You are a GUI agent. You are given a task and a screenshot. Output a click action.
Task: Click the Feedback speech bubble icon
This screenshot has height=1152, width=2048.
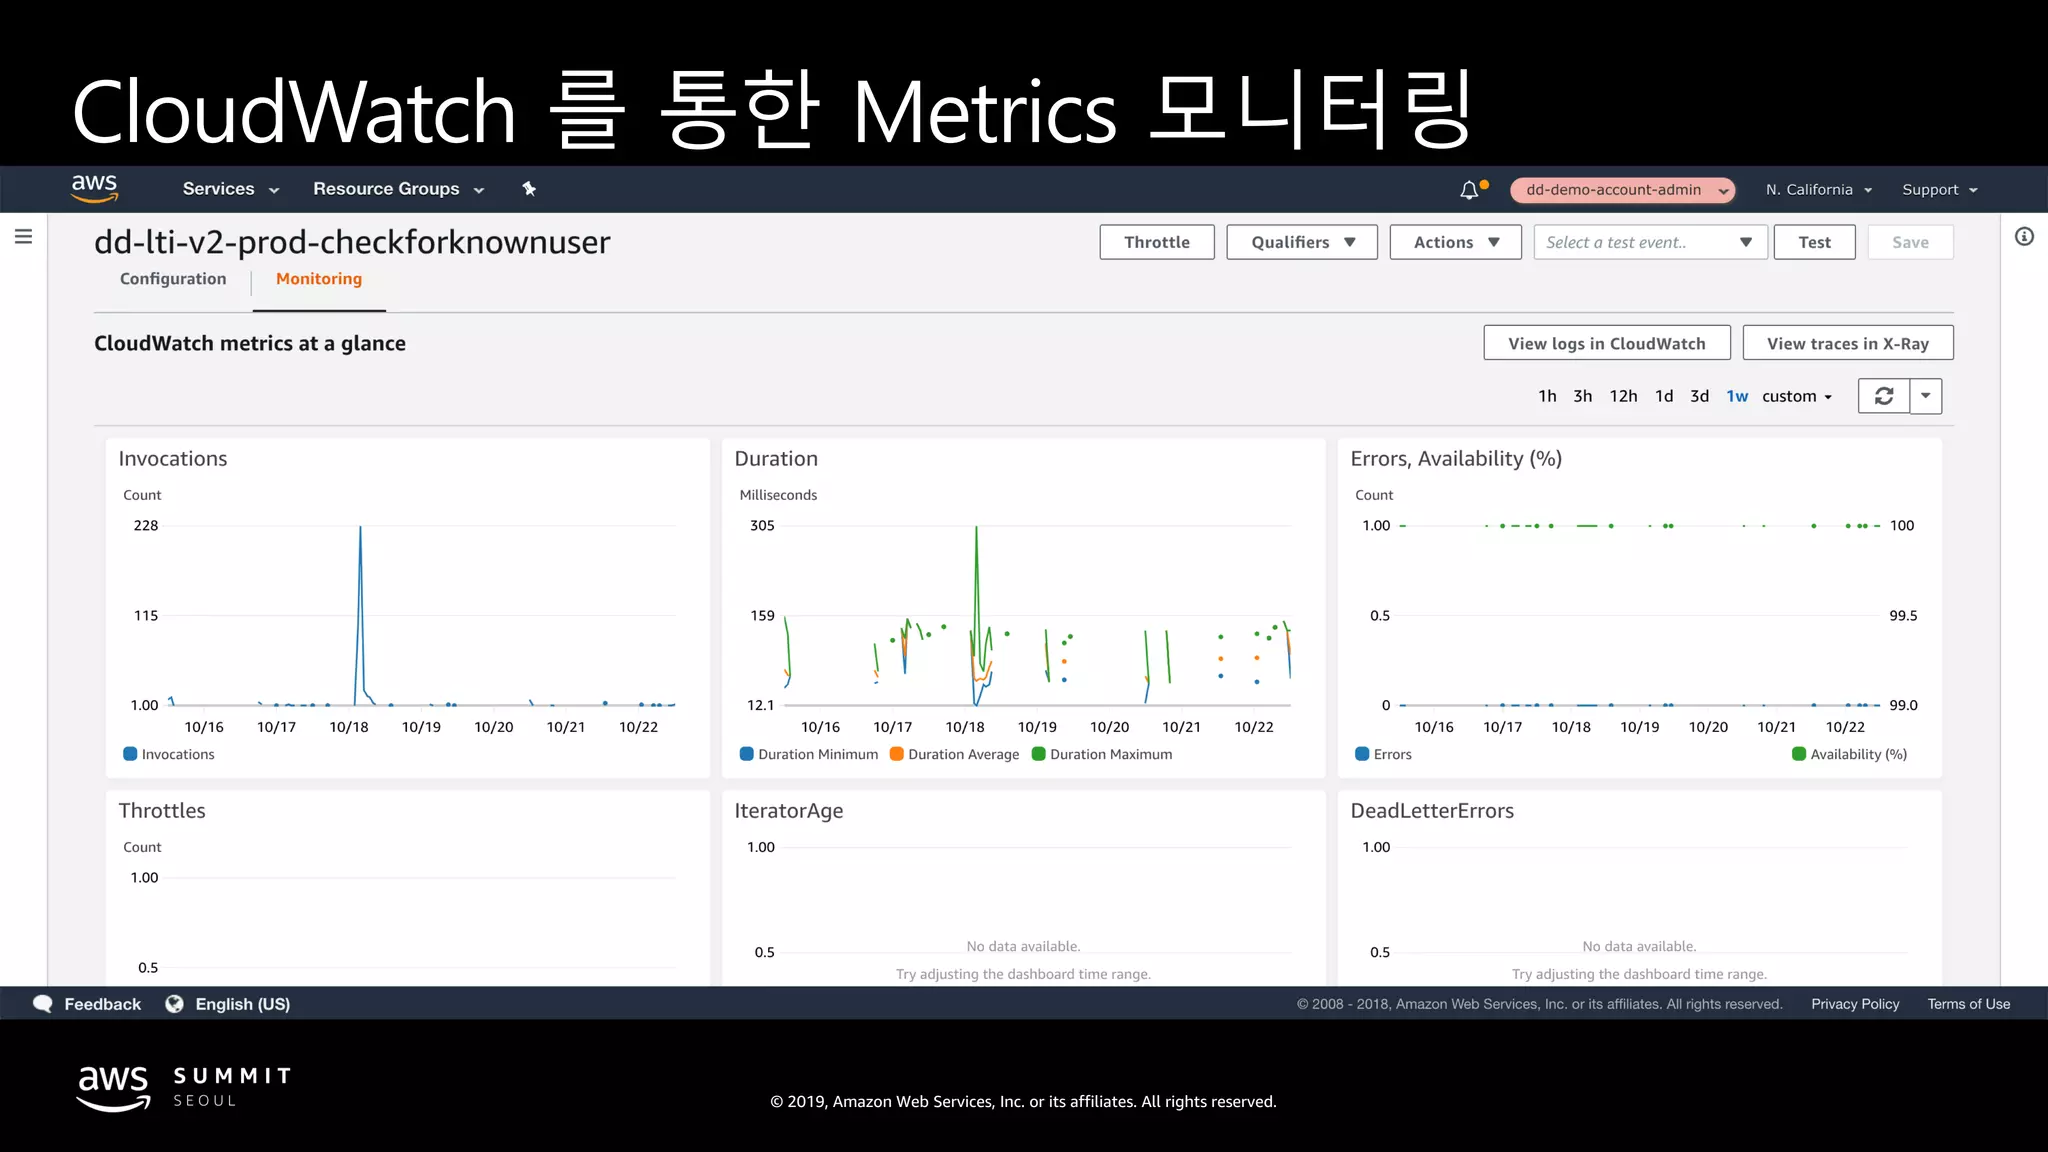pyautogui.click(x=43, y=1004)
